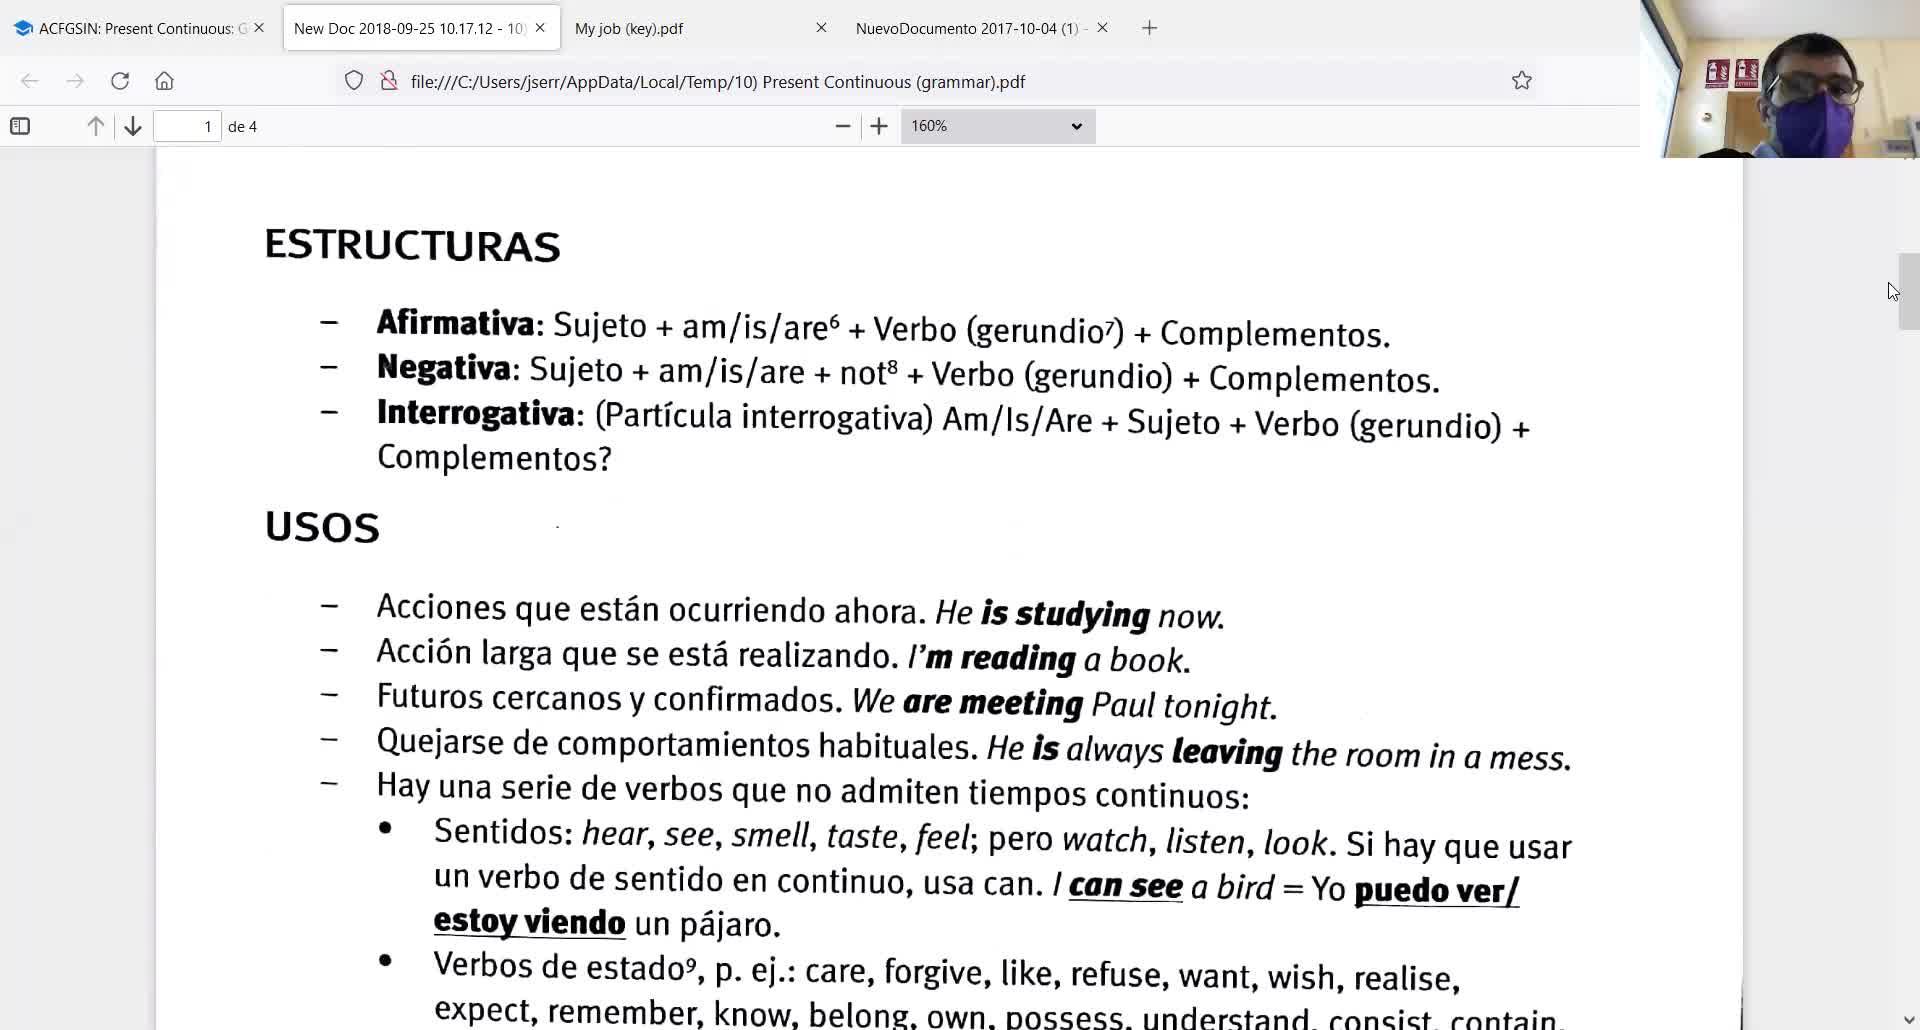1920x1030 pixels.
Task: Click the 'de 4' page count label
Action: pyautogui.click(x=243, y=127)
